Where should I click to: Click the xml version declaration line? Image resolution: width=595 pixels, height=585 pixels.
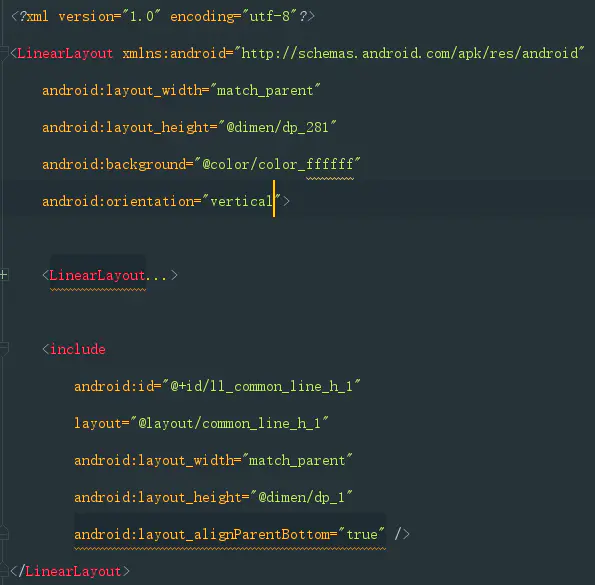click(x=163, y=16)
